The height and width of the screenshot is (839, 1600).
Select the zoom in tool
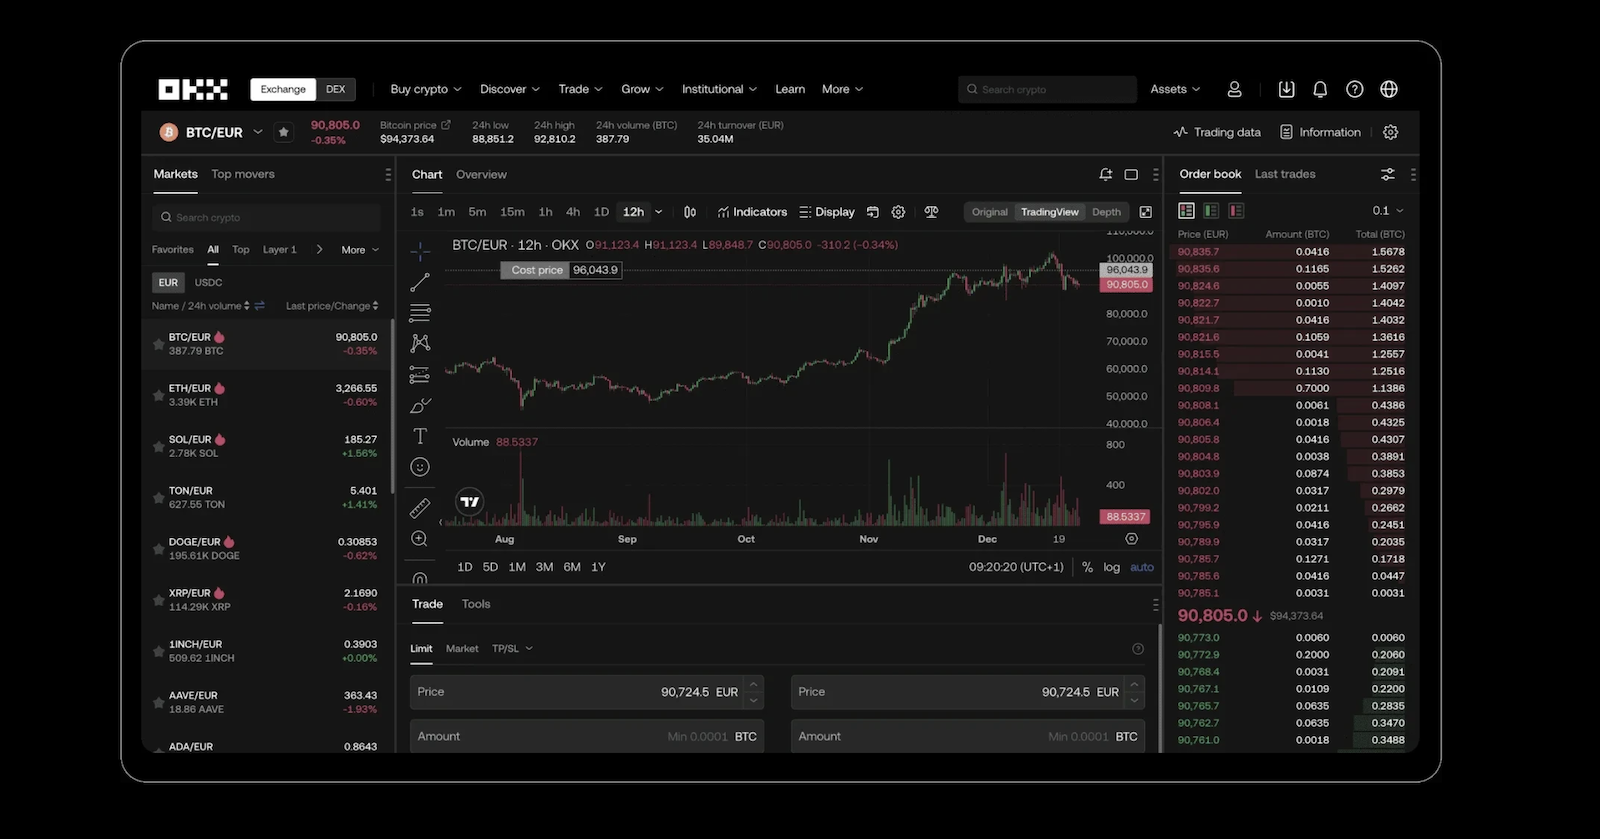pos(420,539)
